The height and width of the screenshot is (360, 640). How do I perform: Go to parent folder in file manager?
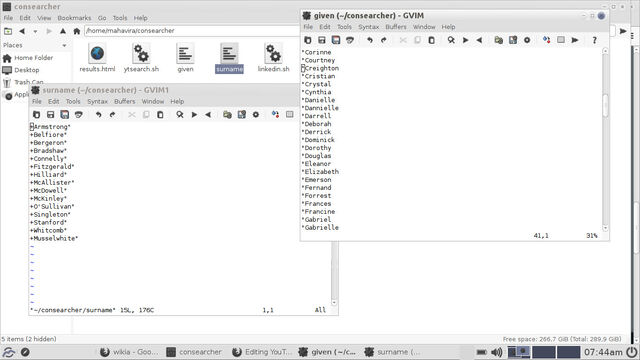point(62,31)
